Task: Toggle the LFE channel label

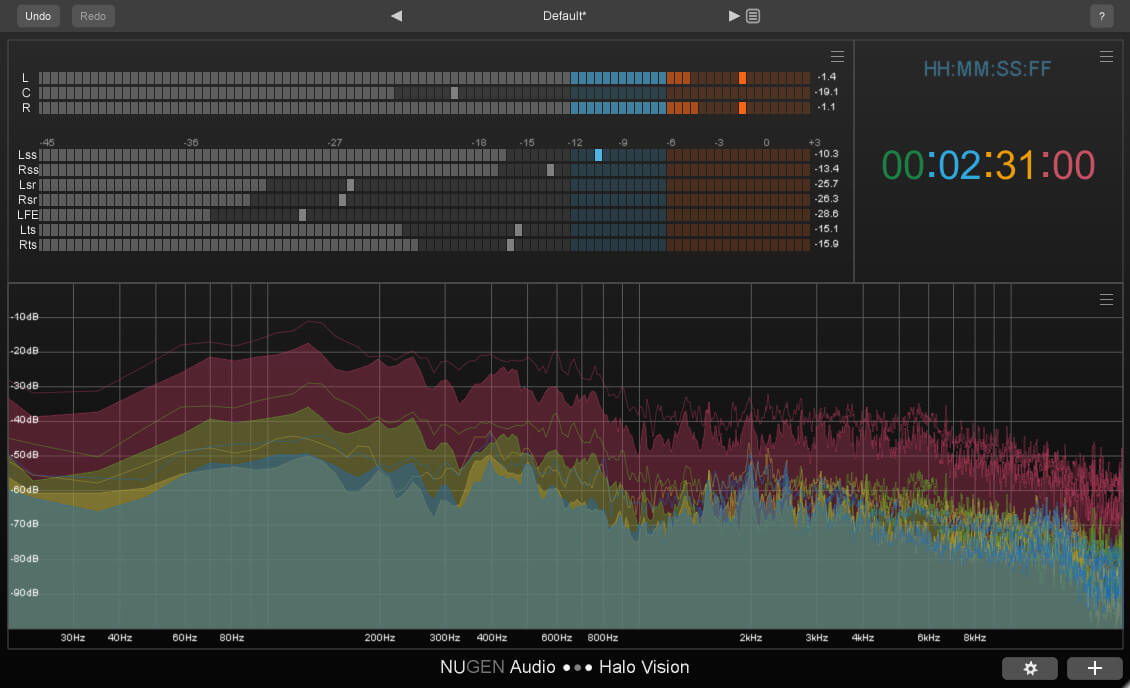Action: (27, 214)
